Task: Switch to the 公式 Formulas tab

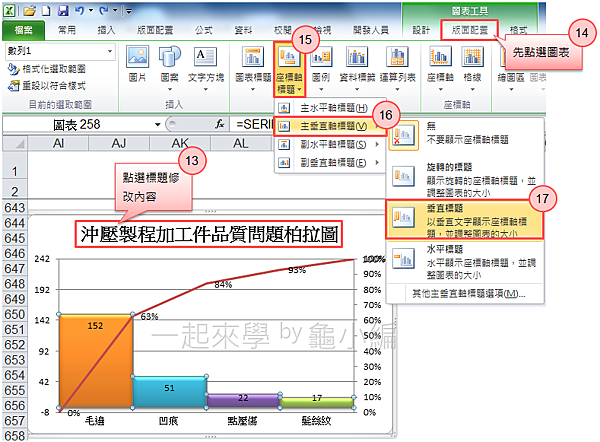Action: (203, 30)
